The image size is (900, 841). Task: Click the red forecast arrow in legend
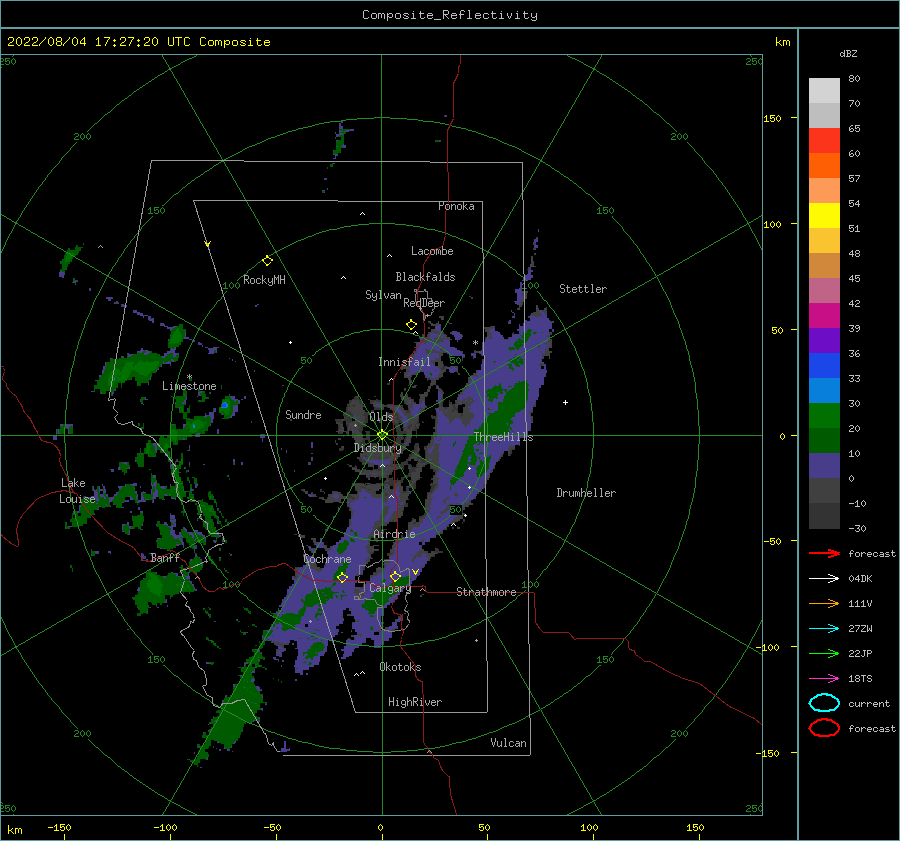point(824,553)
